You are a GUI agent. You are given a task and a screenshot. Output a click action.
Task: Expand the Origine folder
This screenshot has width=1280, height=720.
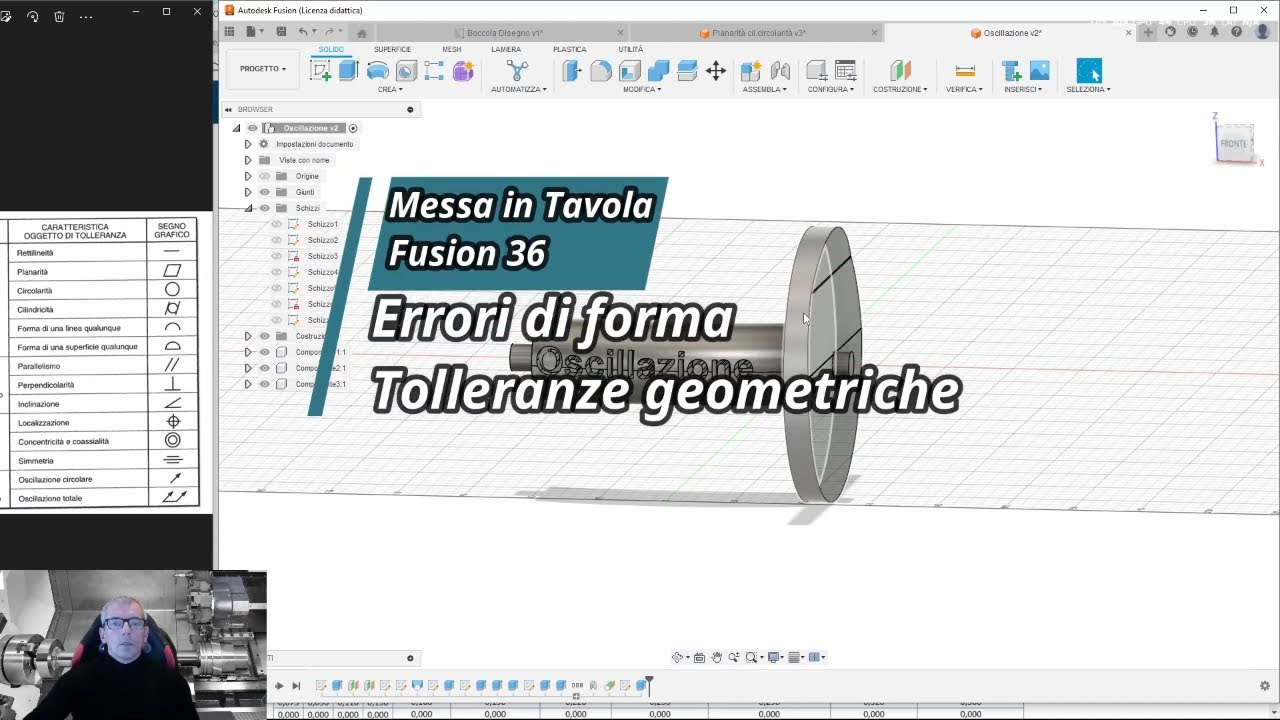[x=248, y=176]
